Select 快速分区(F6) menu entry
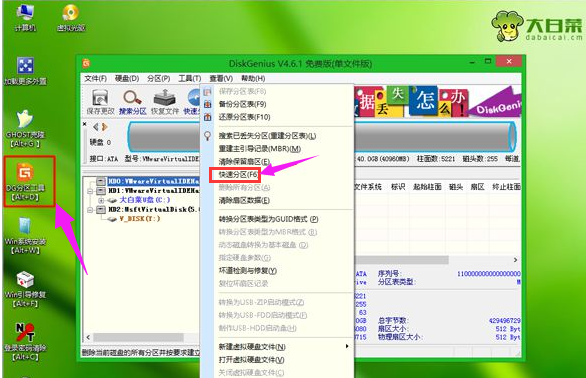This screenshot has width=586, height=378. 238,175
